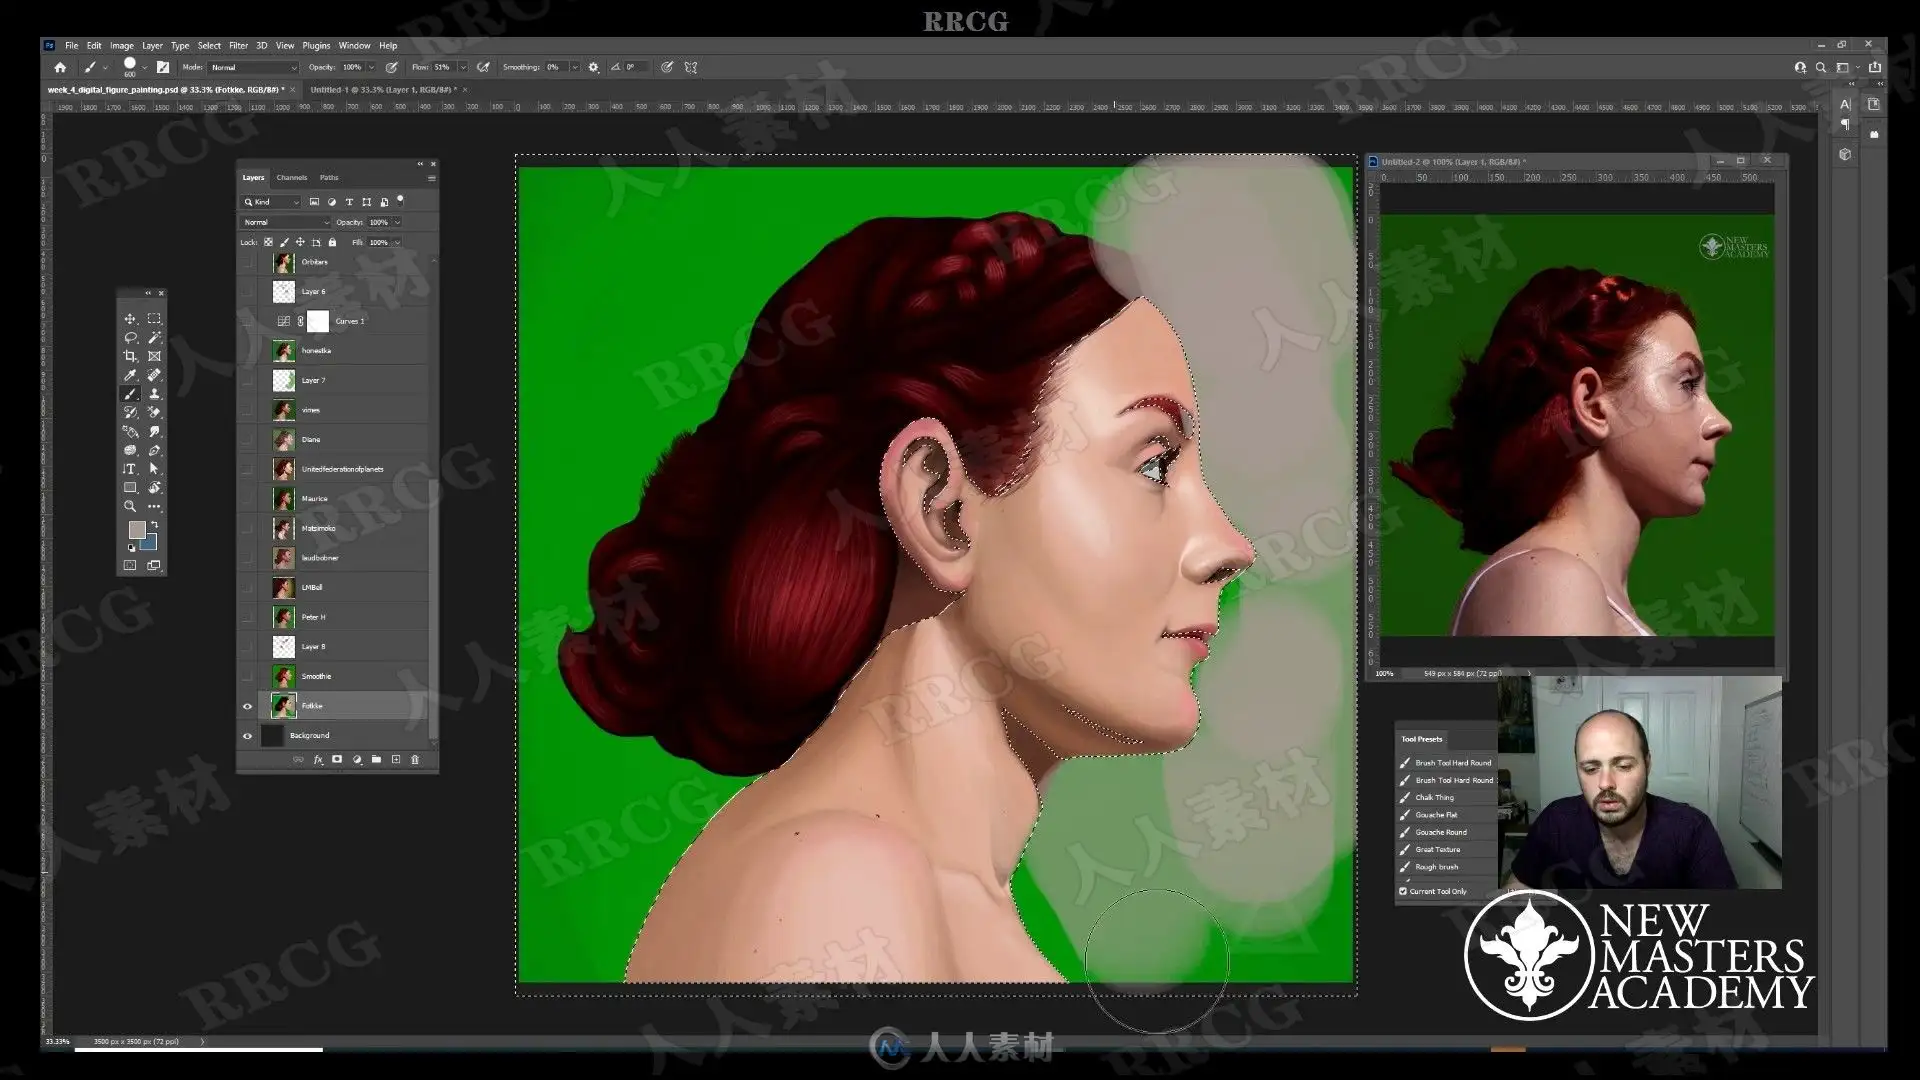Screen dimensions: 1920x1080
Task: Hide the Background layer
Action: point(248,736)
